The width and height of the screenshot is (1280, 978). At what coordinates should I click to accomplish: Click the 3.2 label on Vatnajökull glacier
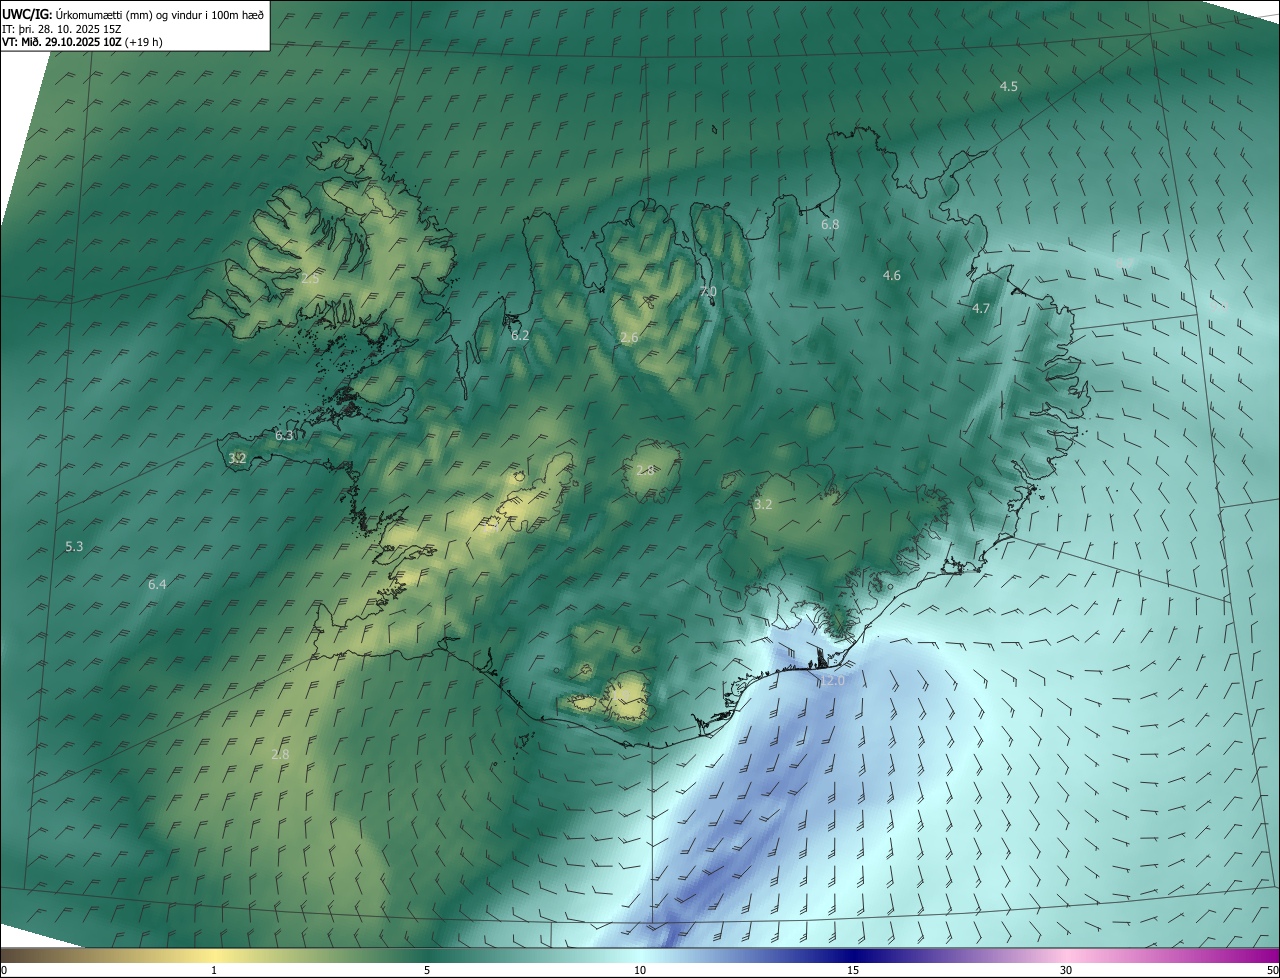click(x=763, y=505)
